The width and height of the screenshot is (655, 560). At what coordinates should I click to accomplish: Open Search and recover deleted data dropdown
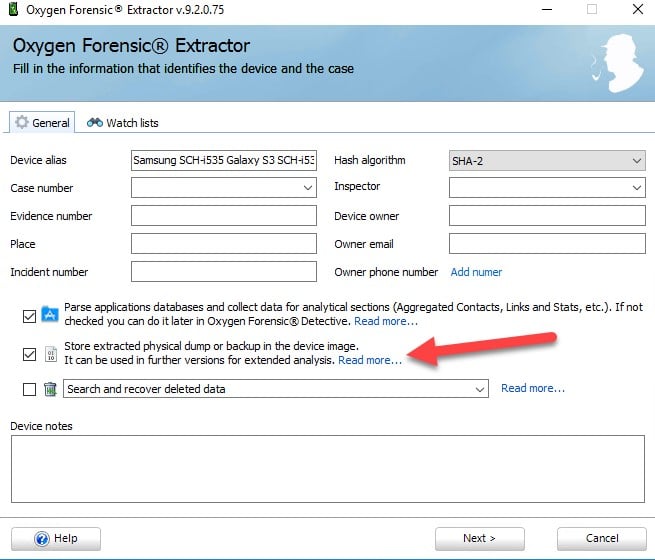click(x=276, y=389)
